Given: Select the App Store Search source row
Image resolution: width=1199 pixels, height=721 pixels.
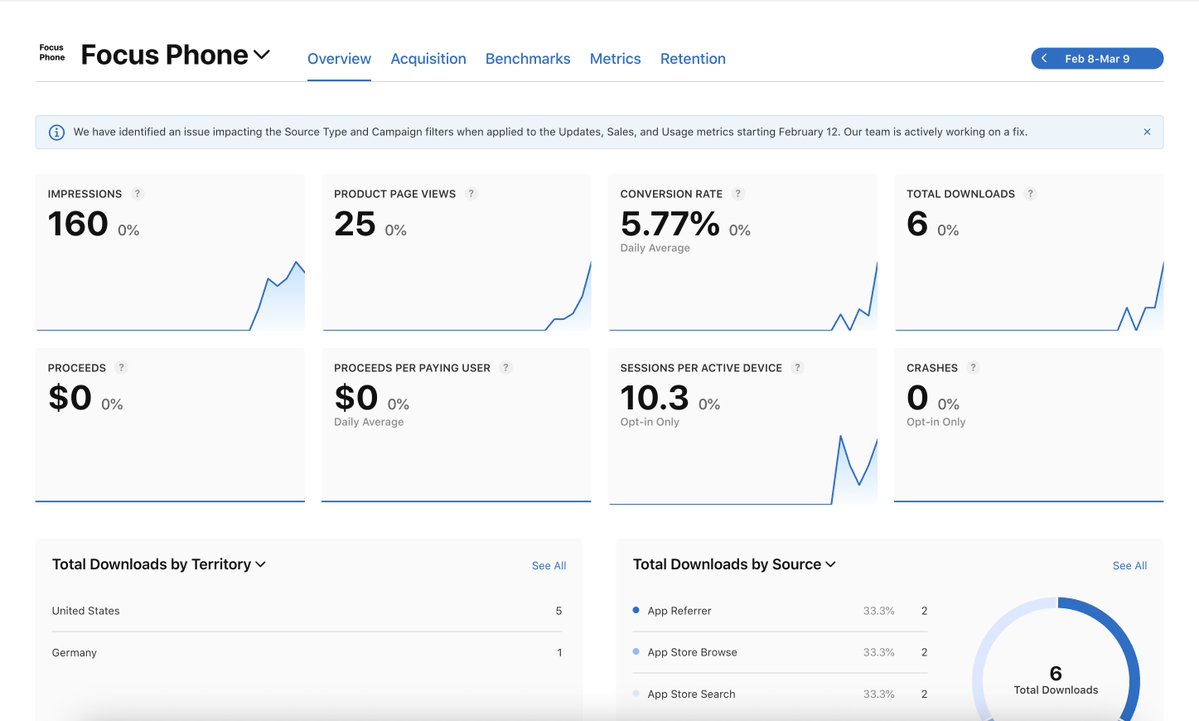Looking at the screenshot, I should pos(780,694).
